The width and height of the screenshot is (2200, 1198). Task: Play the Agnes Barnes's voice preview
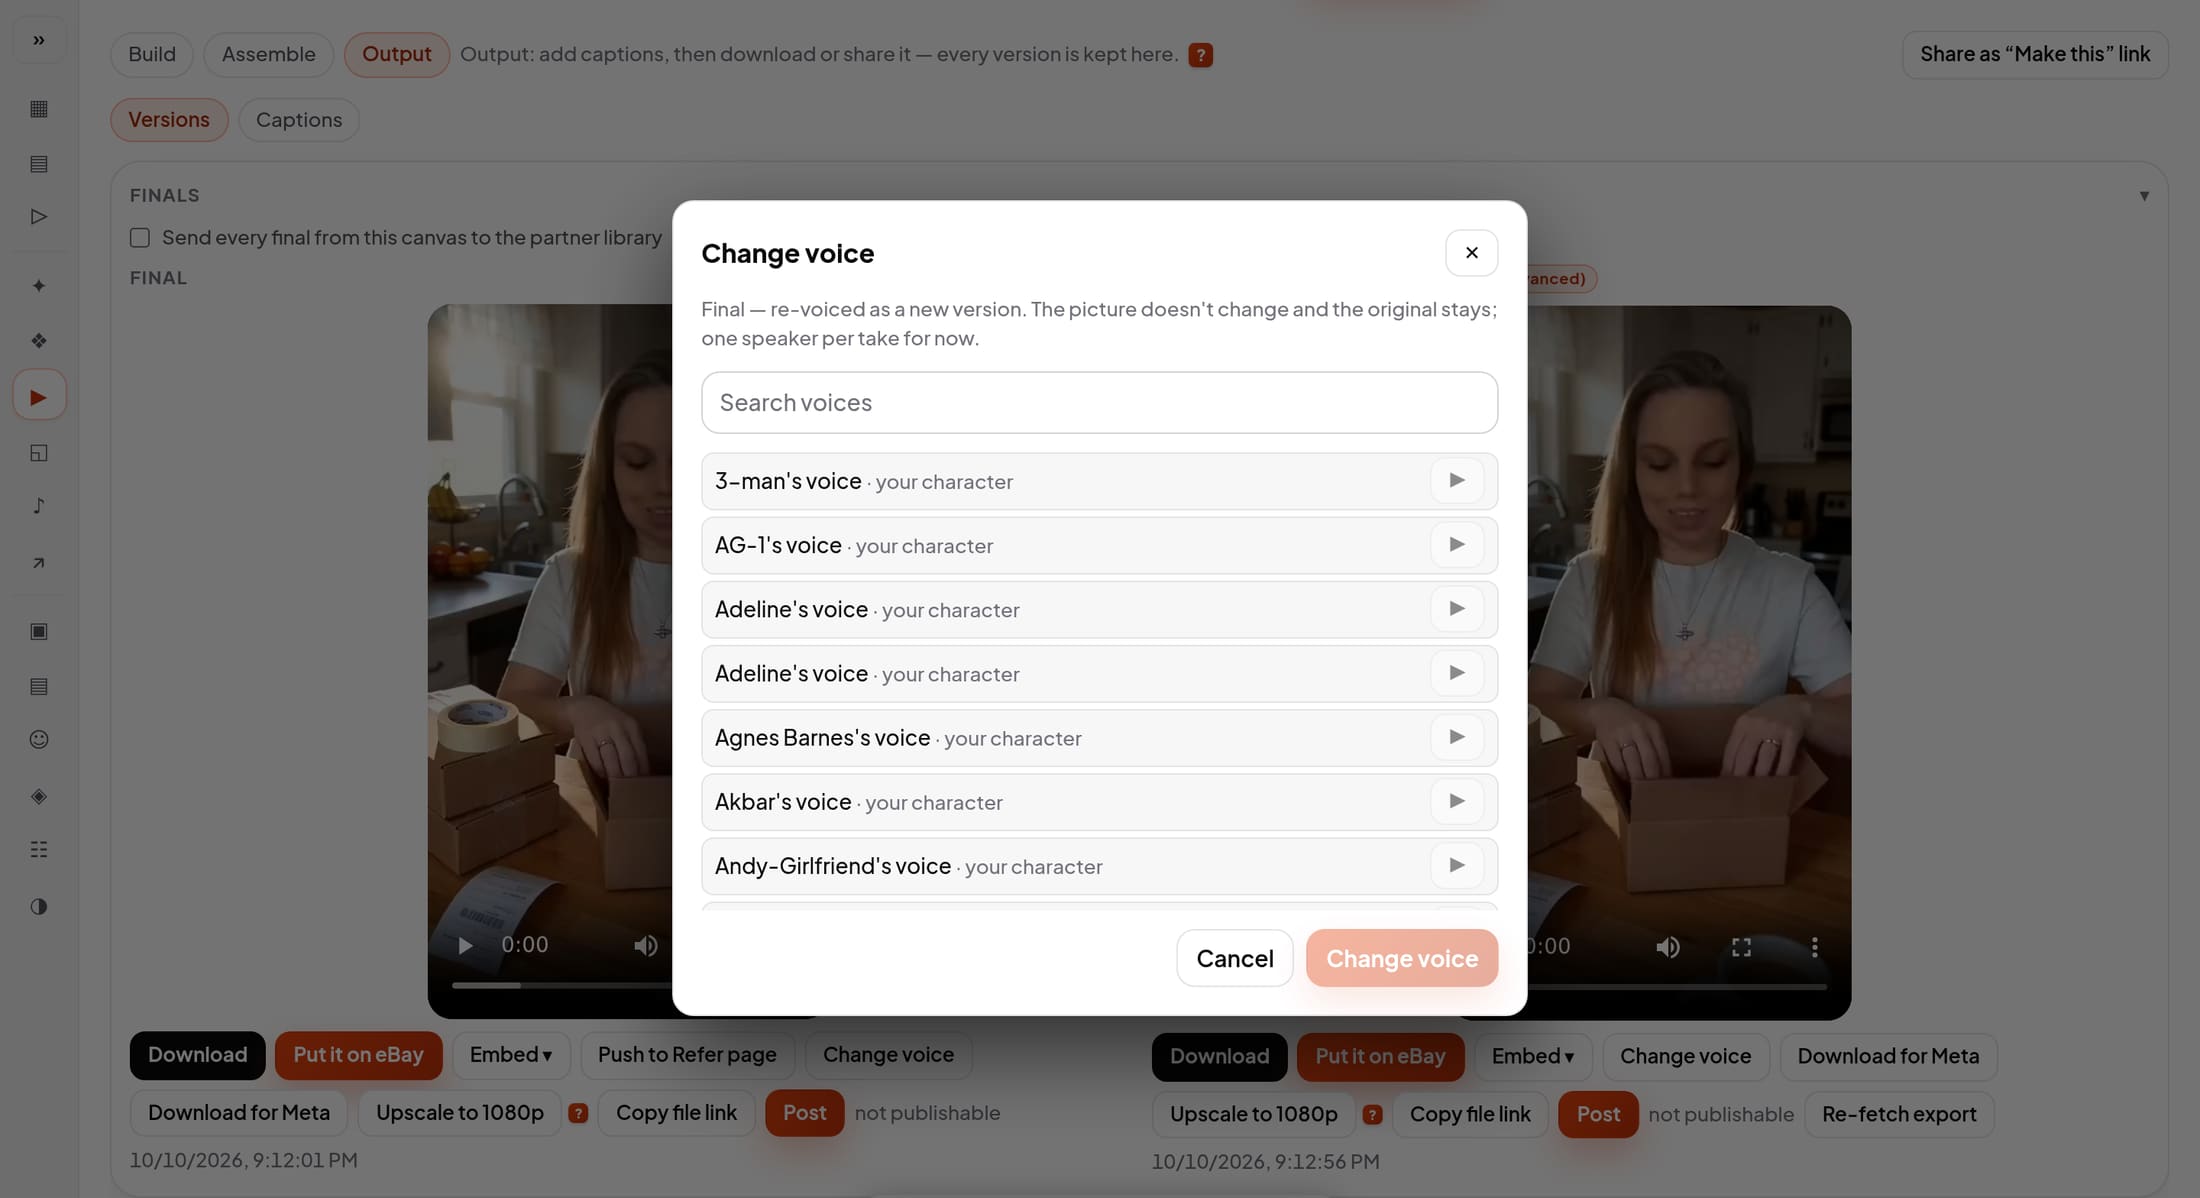[x=1457, y=737]
